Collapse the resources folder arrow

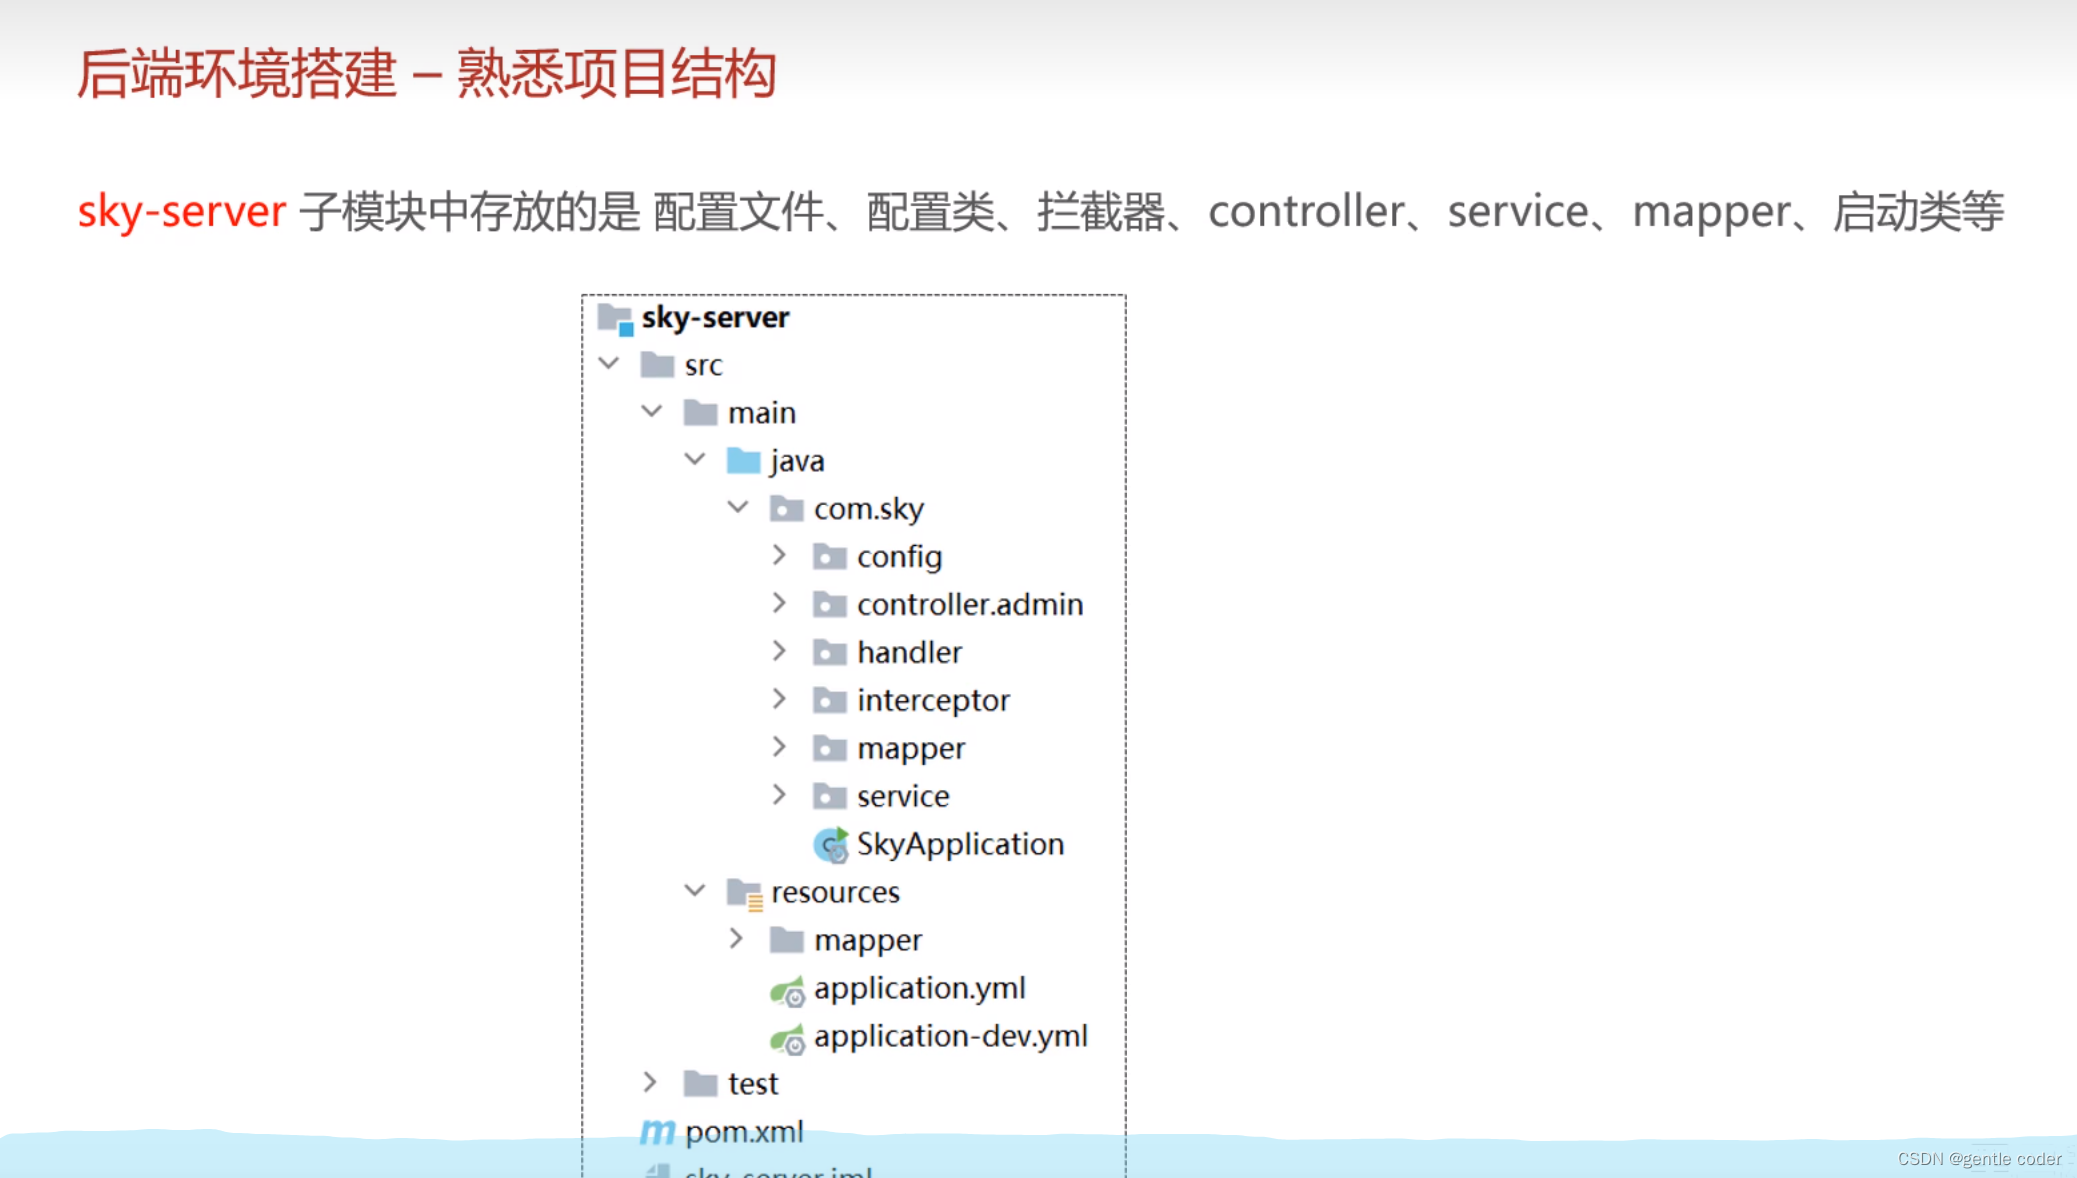695,891
